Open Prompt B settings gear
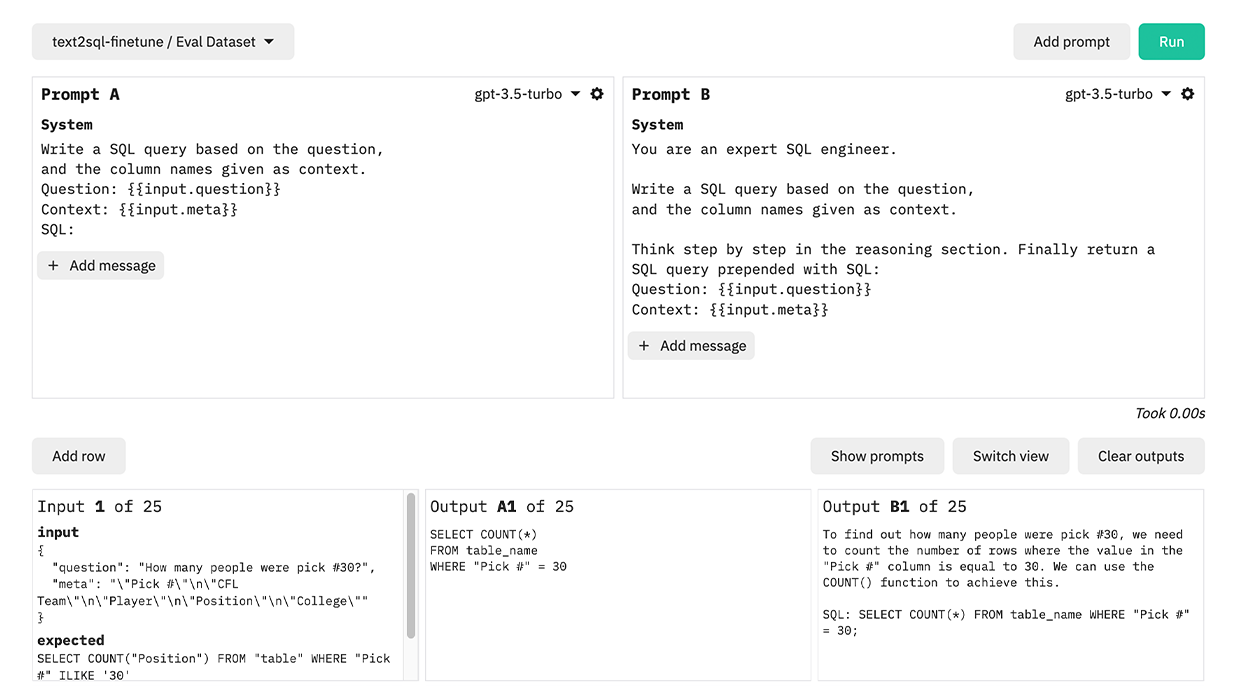1236x700 pixels. (x=1188, y=94)
